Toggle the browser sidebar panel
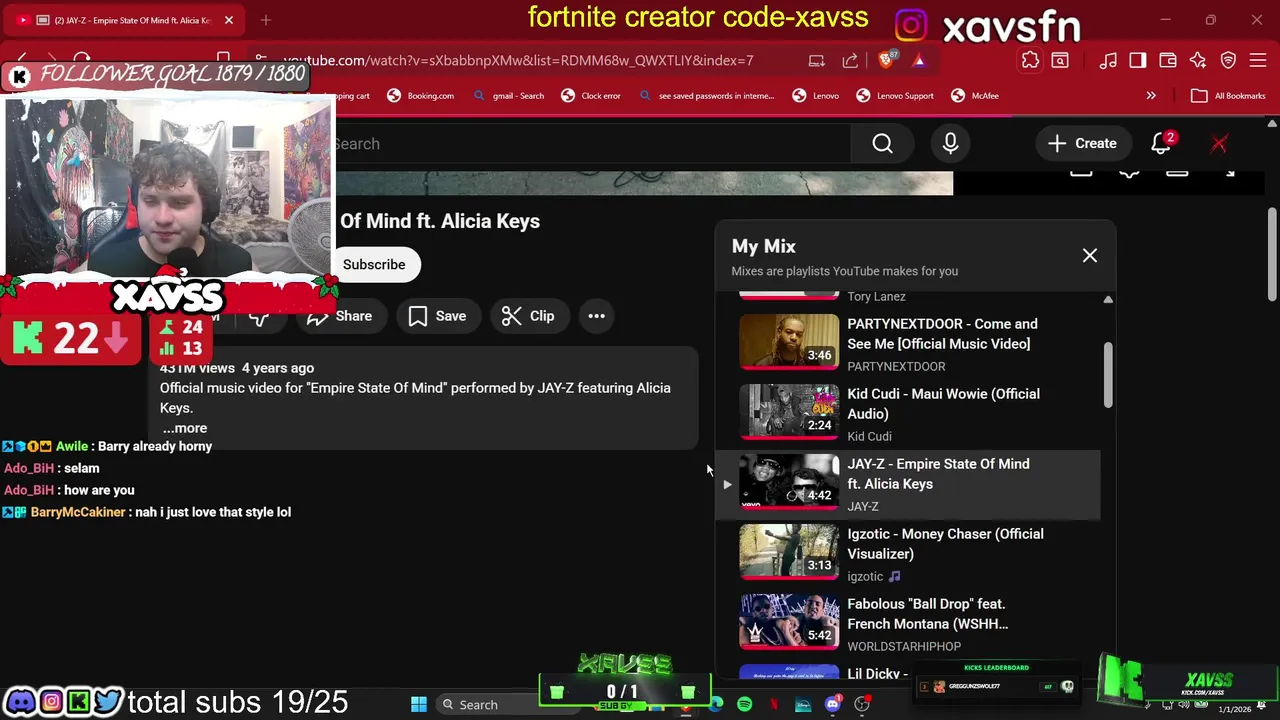Viewport: 1280px width, 720px height. point(1137,60)
